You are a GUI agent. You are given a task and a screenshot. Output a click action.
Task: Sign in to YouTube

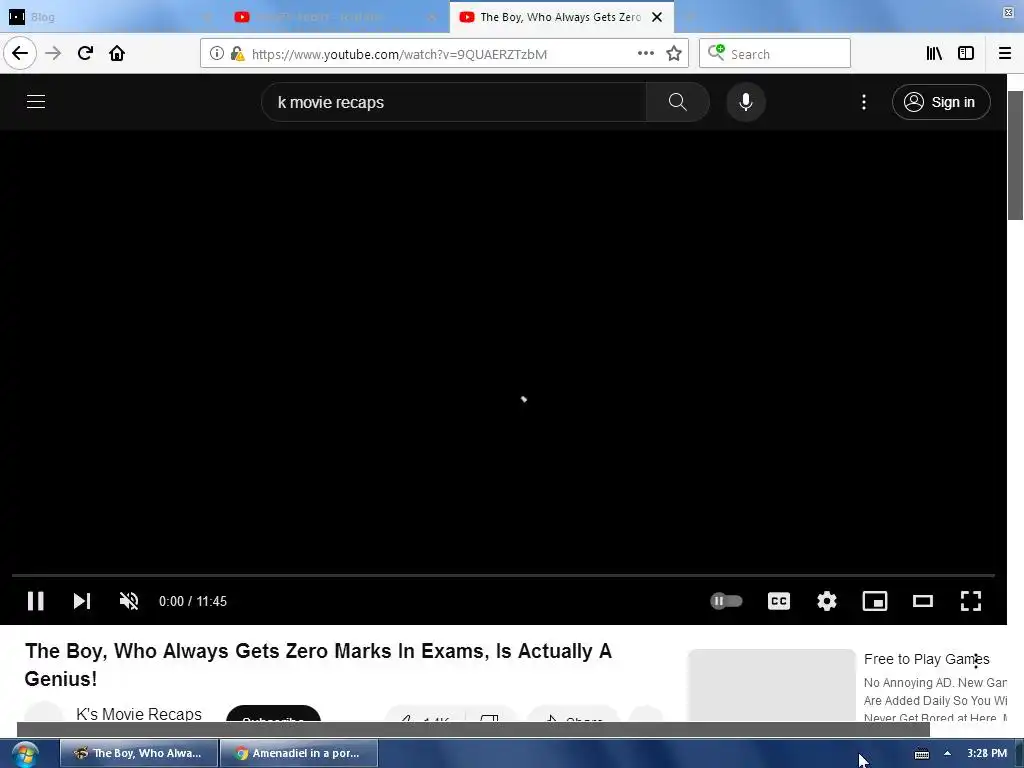[941, 102]
